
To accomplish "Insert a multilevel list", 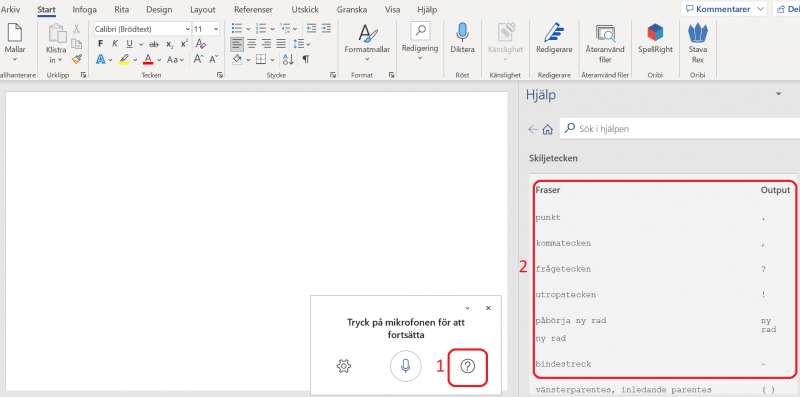I will coord(285,29).
